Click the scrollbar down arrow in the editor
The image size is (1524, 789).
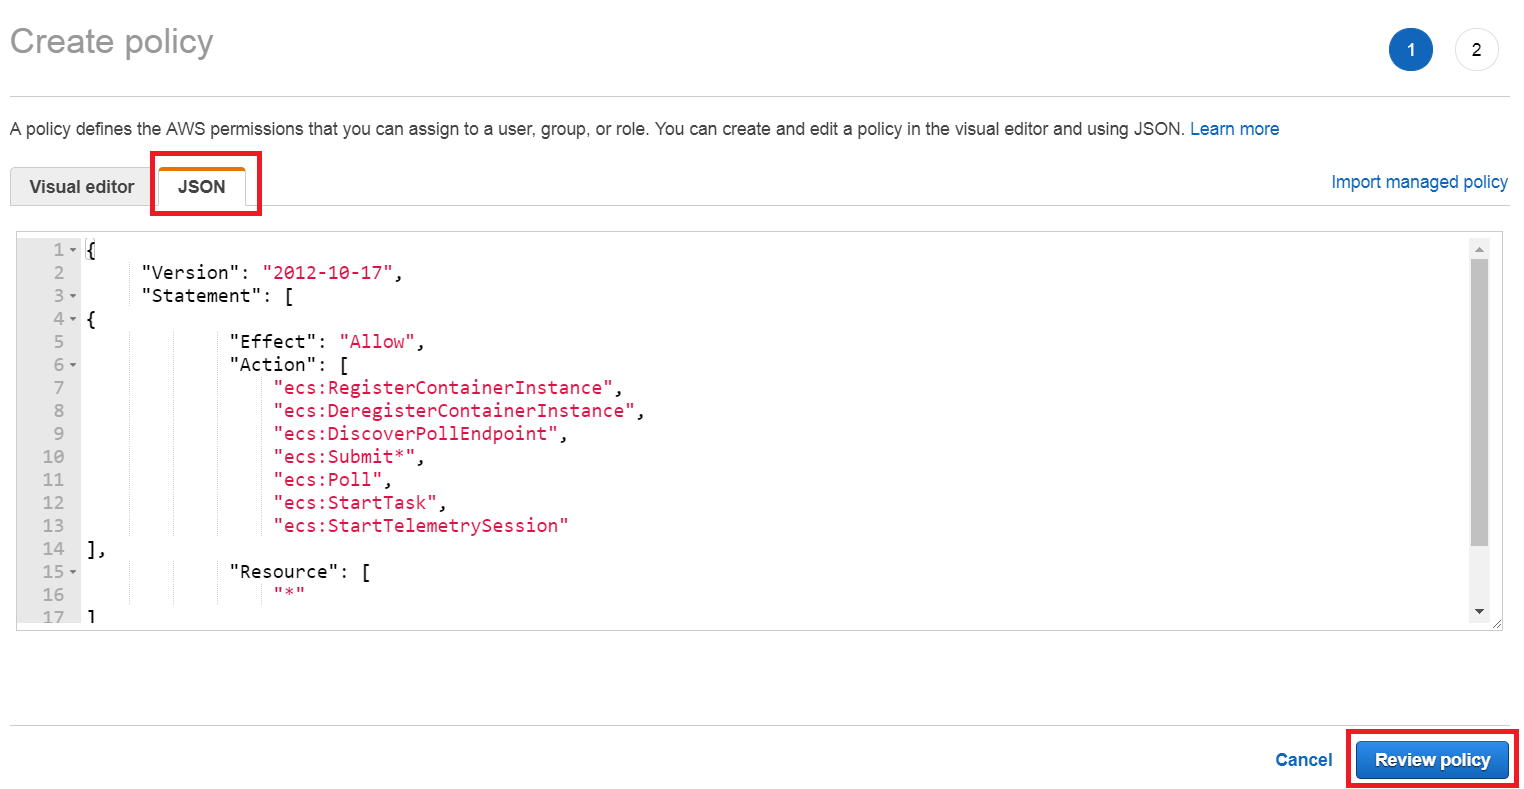(1480, 611)
